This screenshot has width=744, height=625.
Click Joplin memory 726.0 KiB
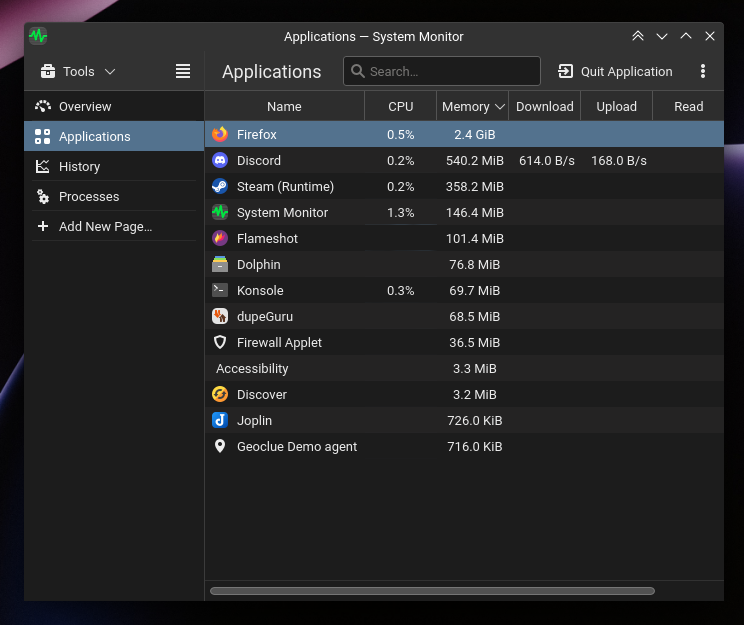pos(474,420)
